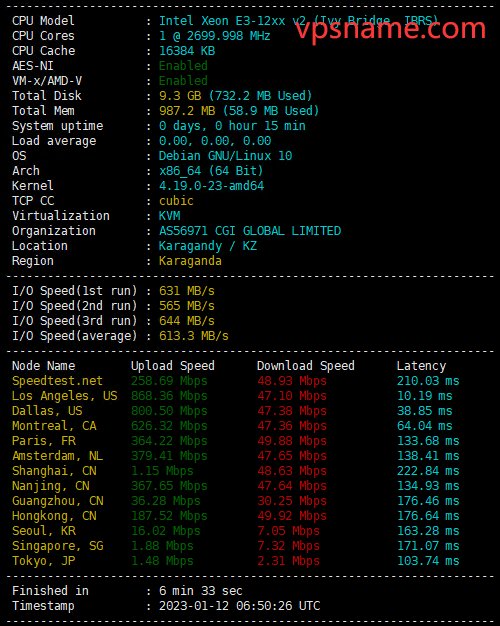The width and height of the screenshot is (500, 626).
Task: Click the AES-NI Enabled status
Action: click(x=183, y=65)
